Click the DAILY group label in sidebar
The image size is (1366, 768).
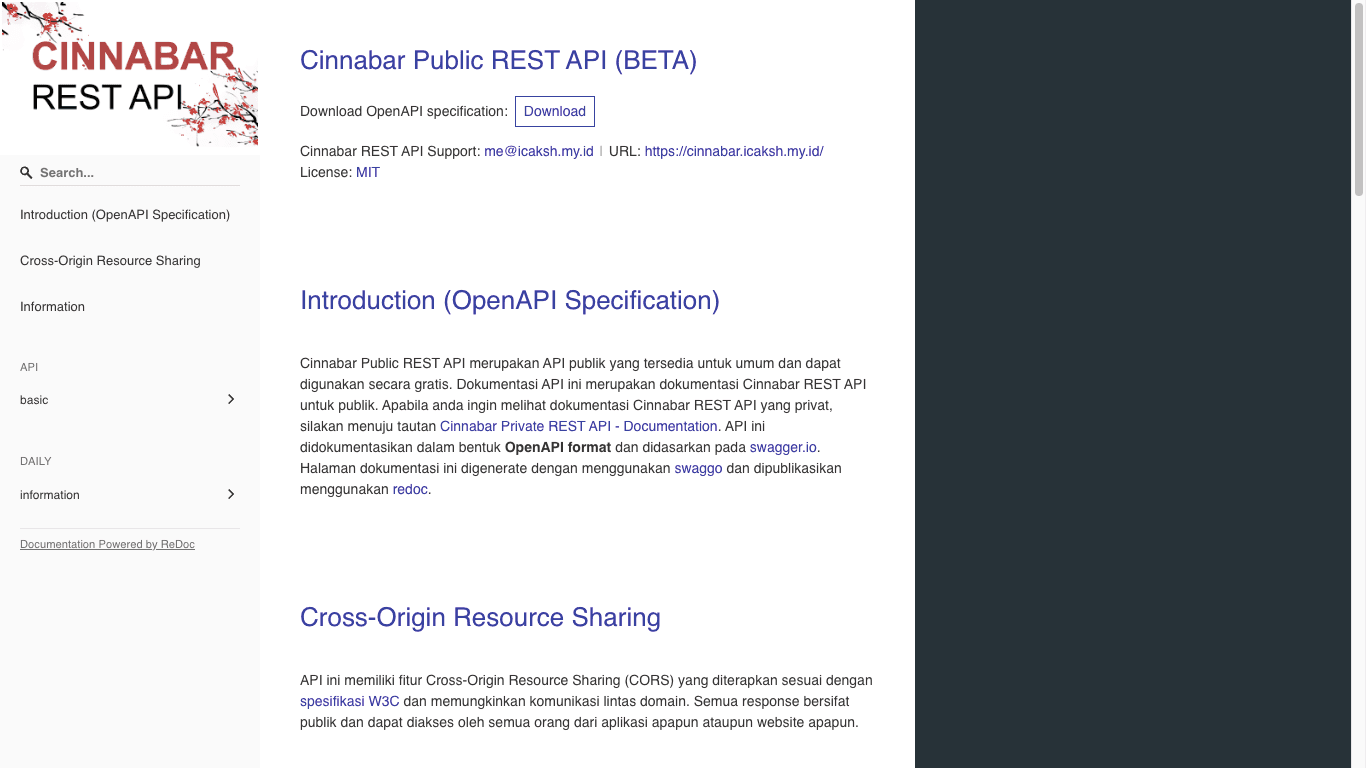click(36, 461)
